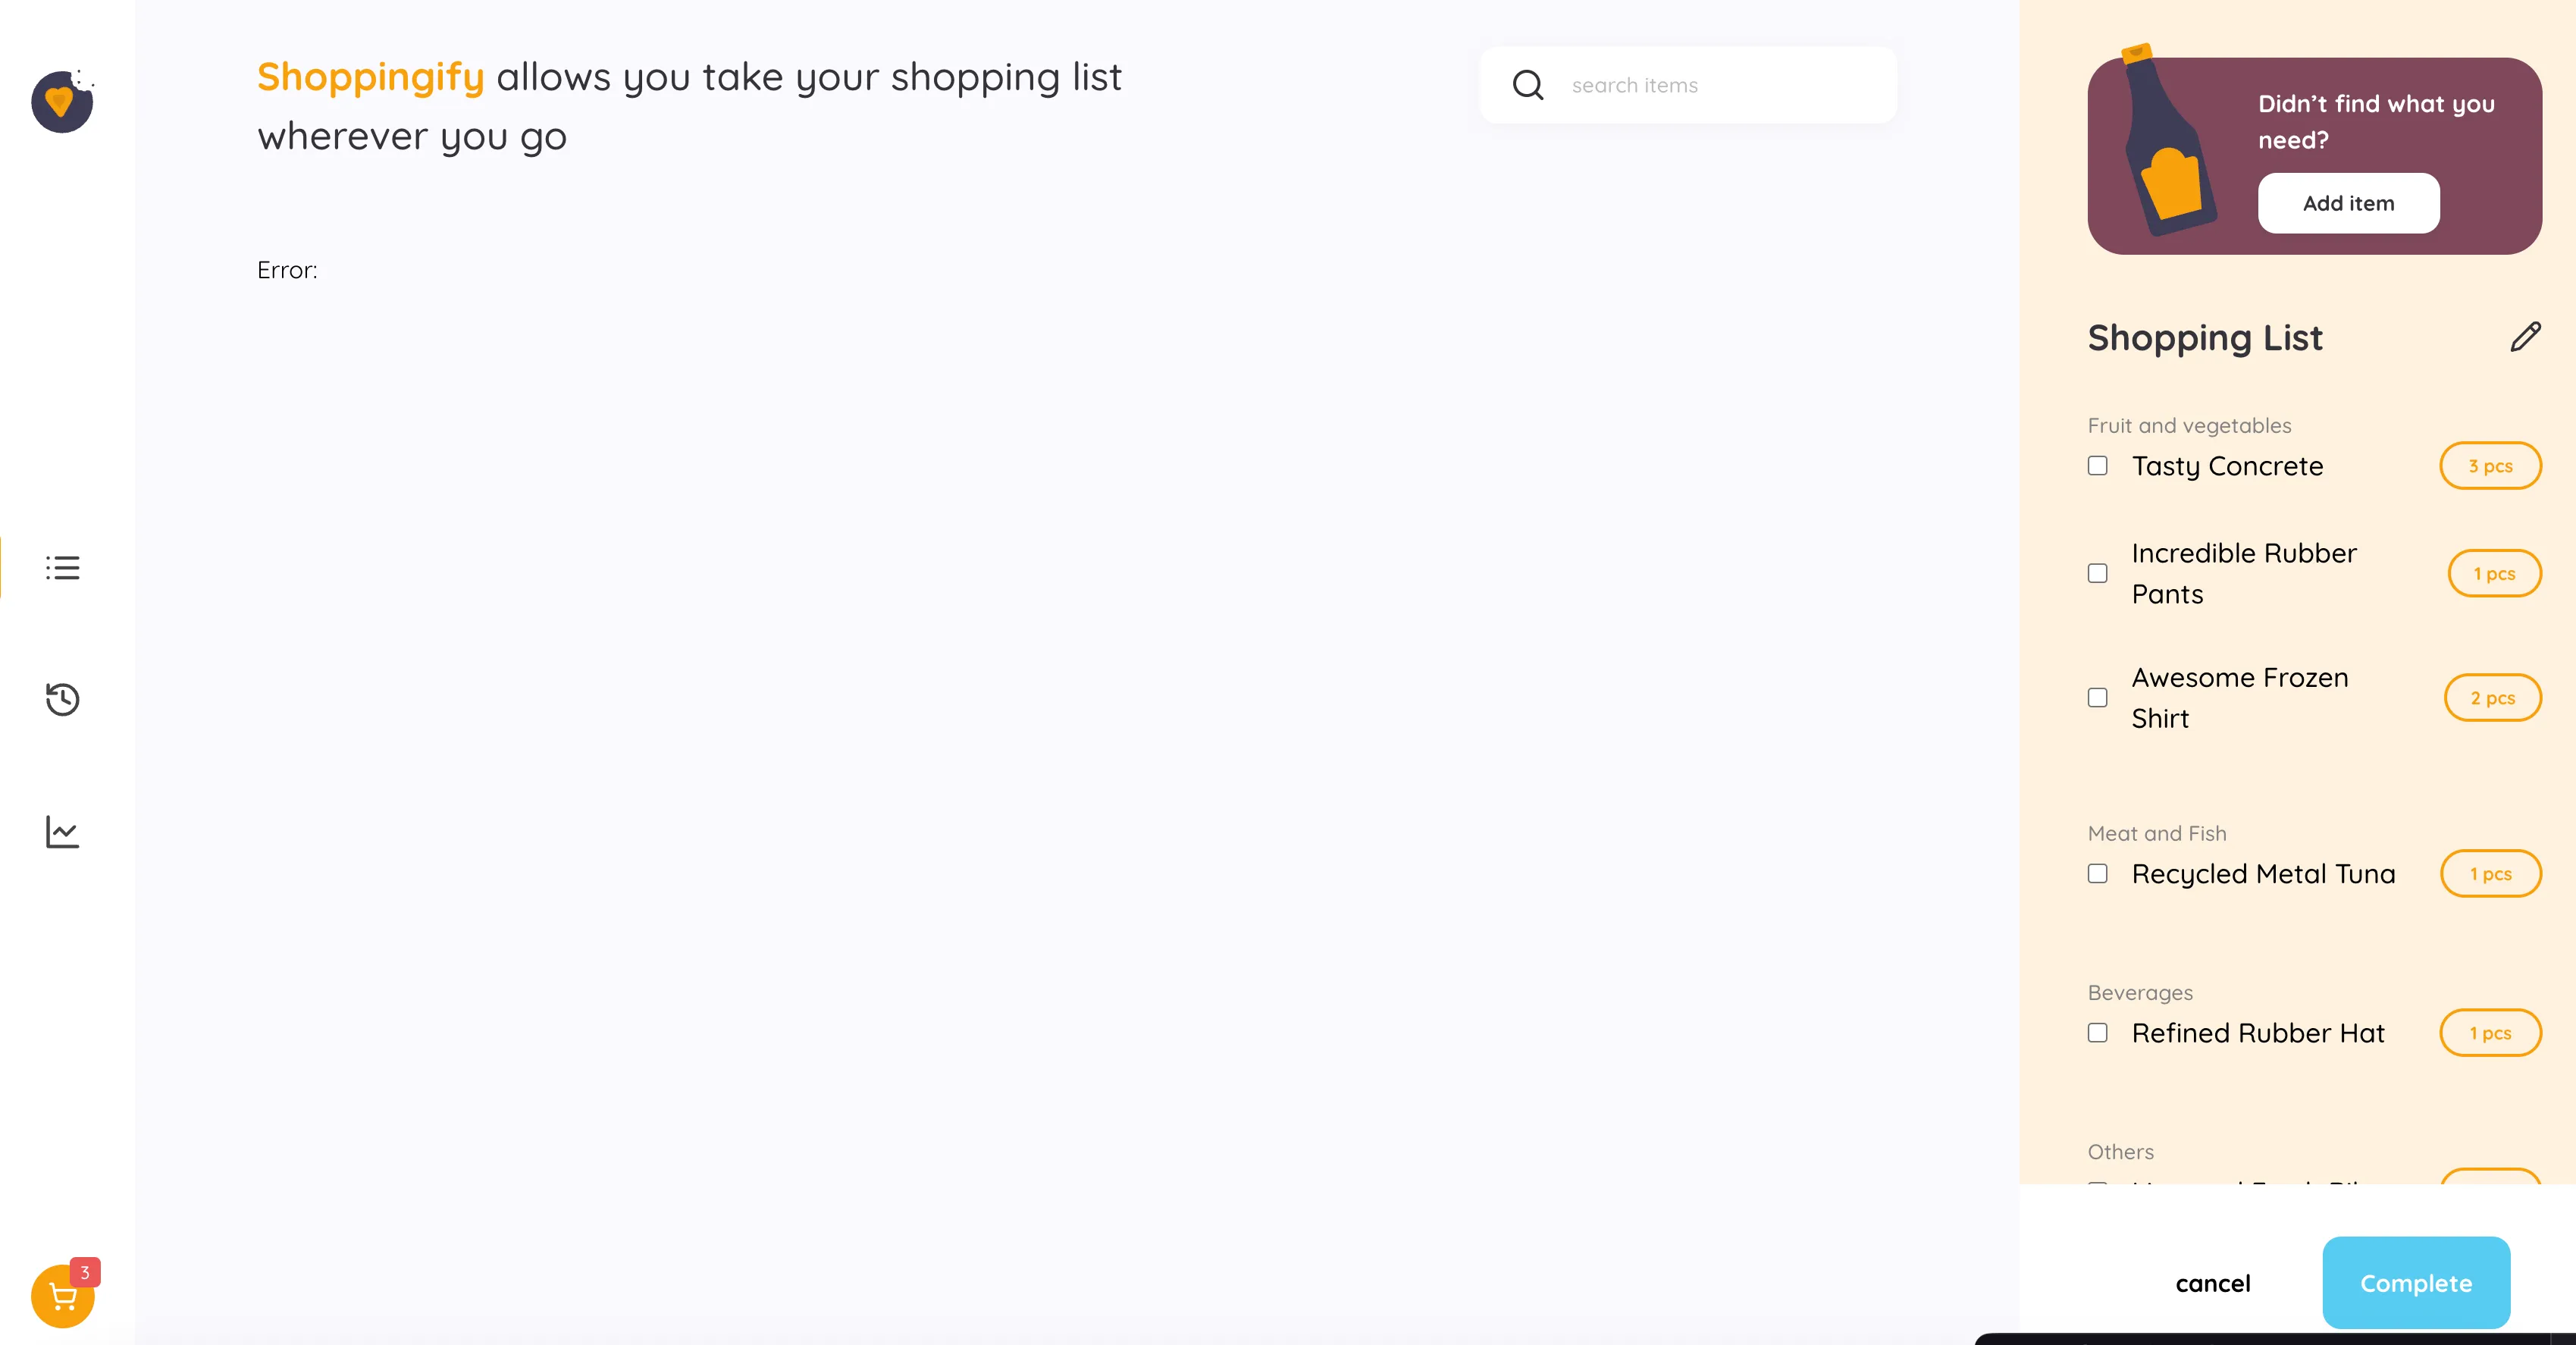Image resolution: width=2576 pixels, height=1345 pixels.
Task: Click the search magnifier icon
Action: (x=1527, y=85)
